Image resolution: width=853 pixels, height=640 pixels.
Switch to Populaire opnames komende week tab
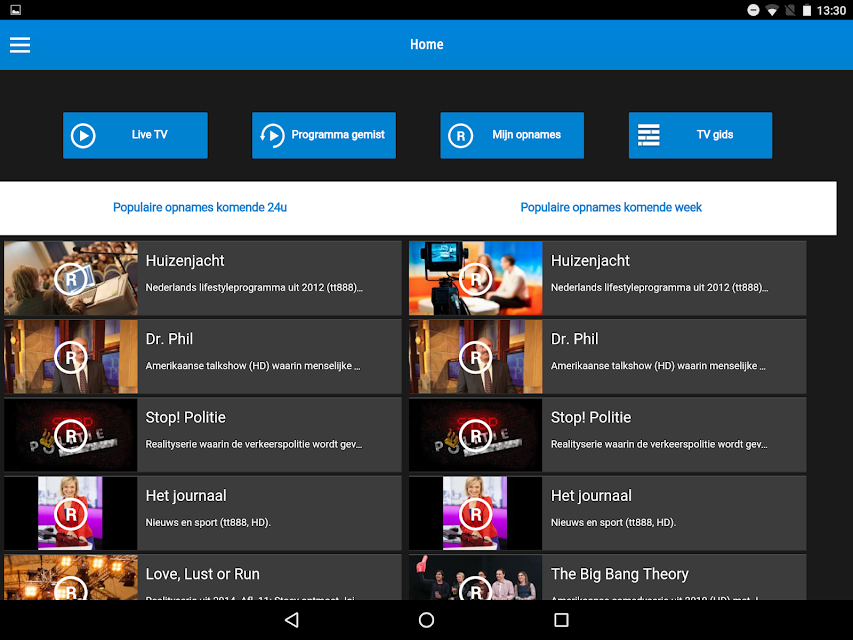point(611,207)
